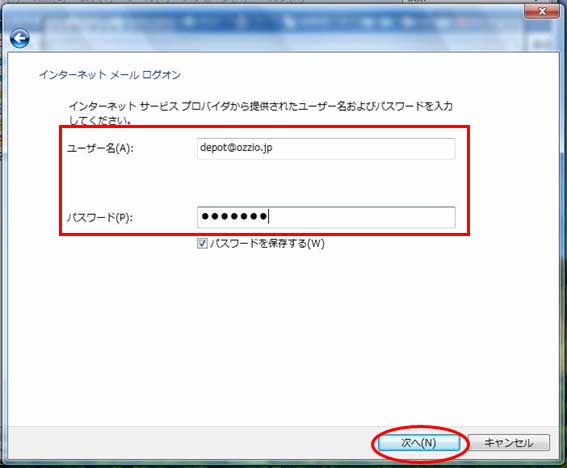Viewport: 567px width, 468px height.
Task: Click empty space right of depot@ozzio.jp
Action: coord(362,148)
